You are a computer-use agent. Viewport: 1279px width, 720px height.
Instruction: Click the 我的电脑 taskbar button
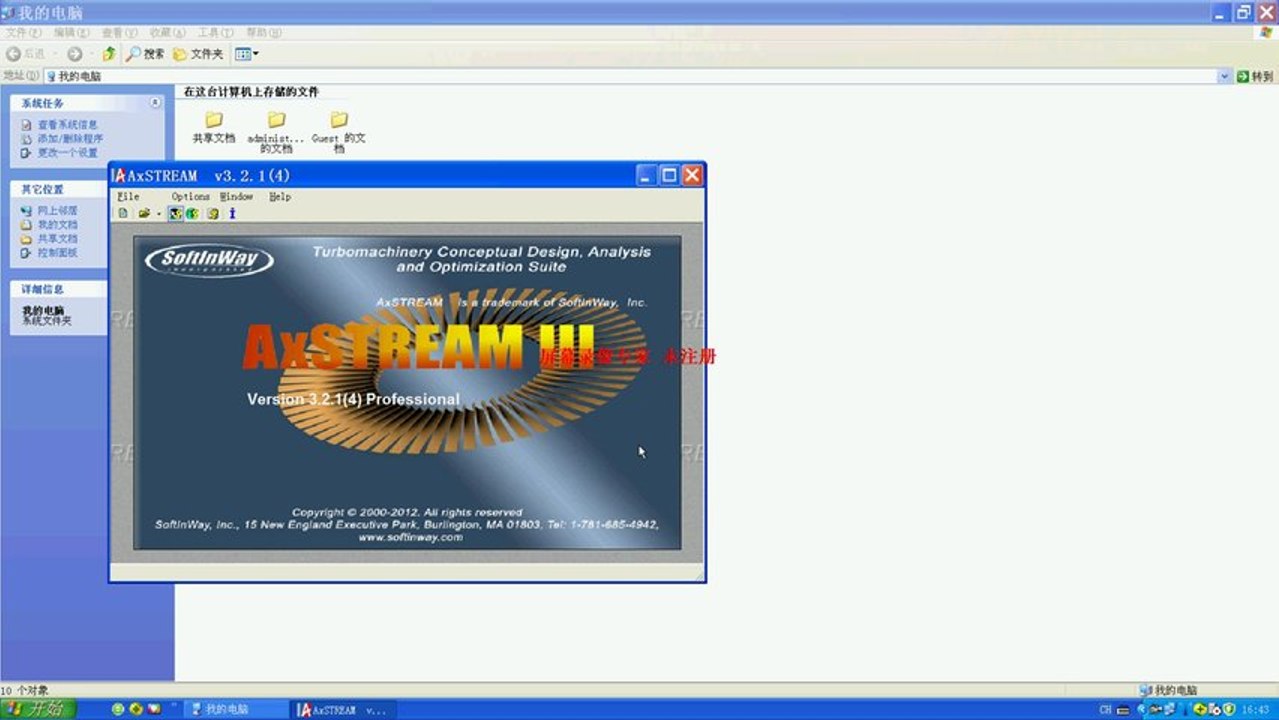click(x=234, y=710)
